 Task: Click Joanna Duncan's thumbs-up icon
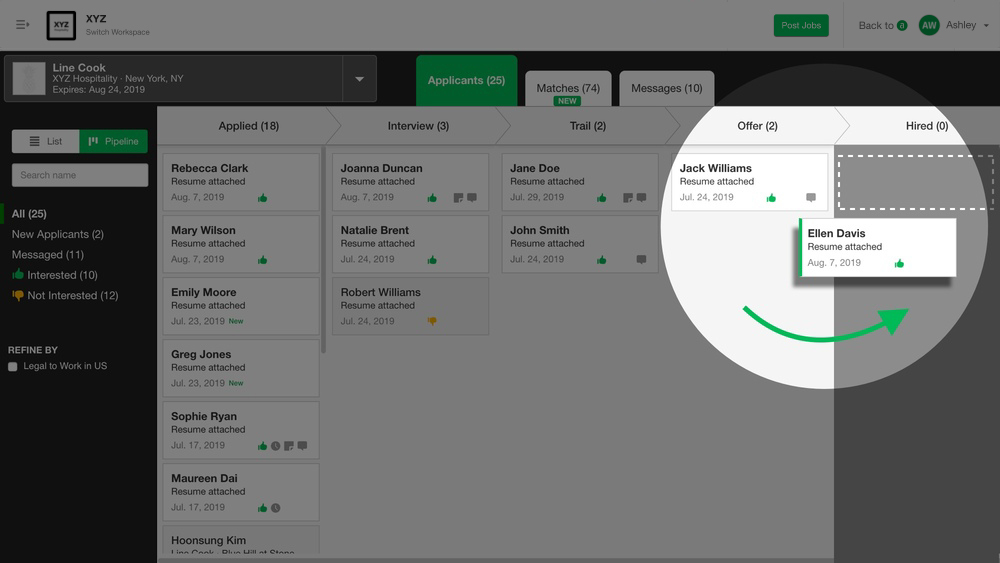[x=432, y=198]
